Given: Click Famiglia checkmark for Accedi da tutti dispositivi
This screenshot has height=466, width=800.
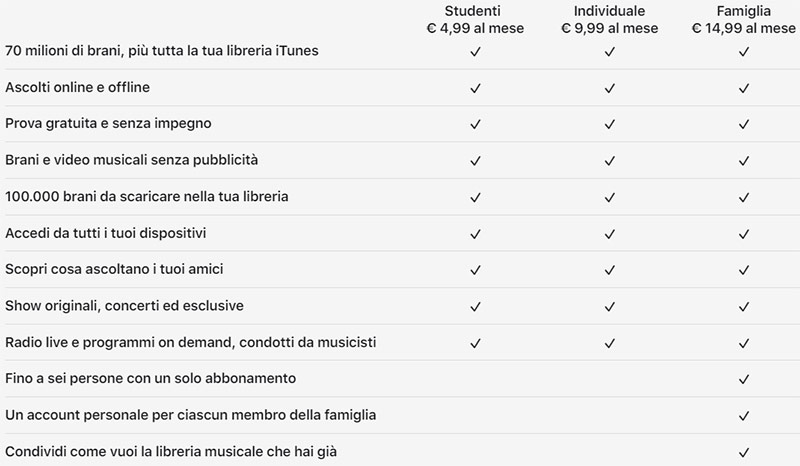Looking at the screenshot, I should tap(744, 234).
